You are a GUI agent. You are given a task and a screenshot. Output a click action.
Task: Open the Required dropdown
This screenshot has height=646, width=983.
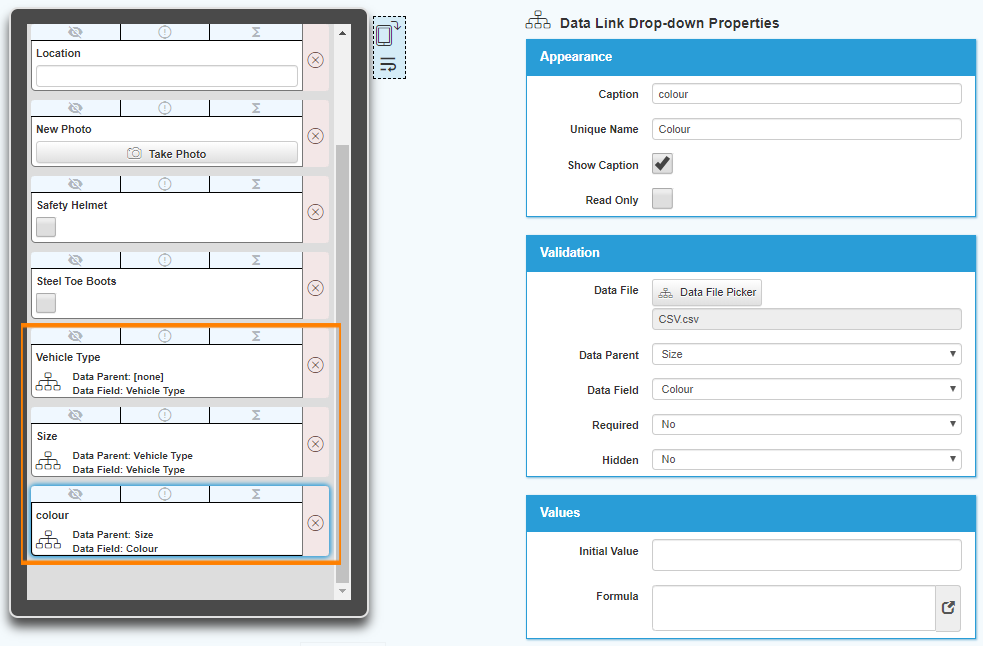pyautogui.click(x=806, y=424)
